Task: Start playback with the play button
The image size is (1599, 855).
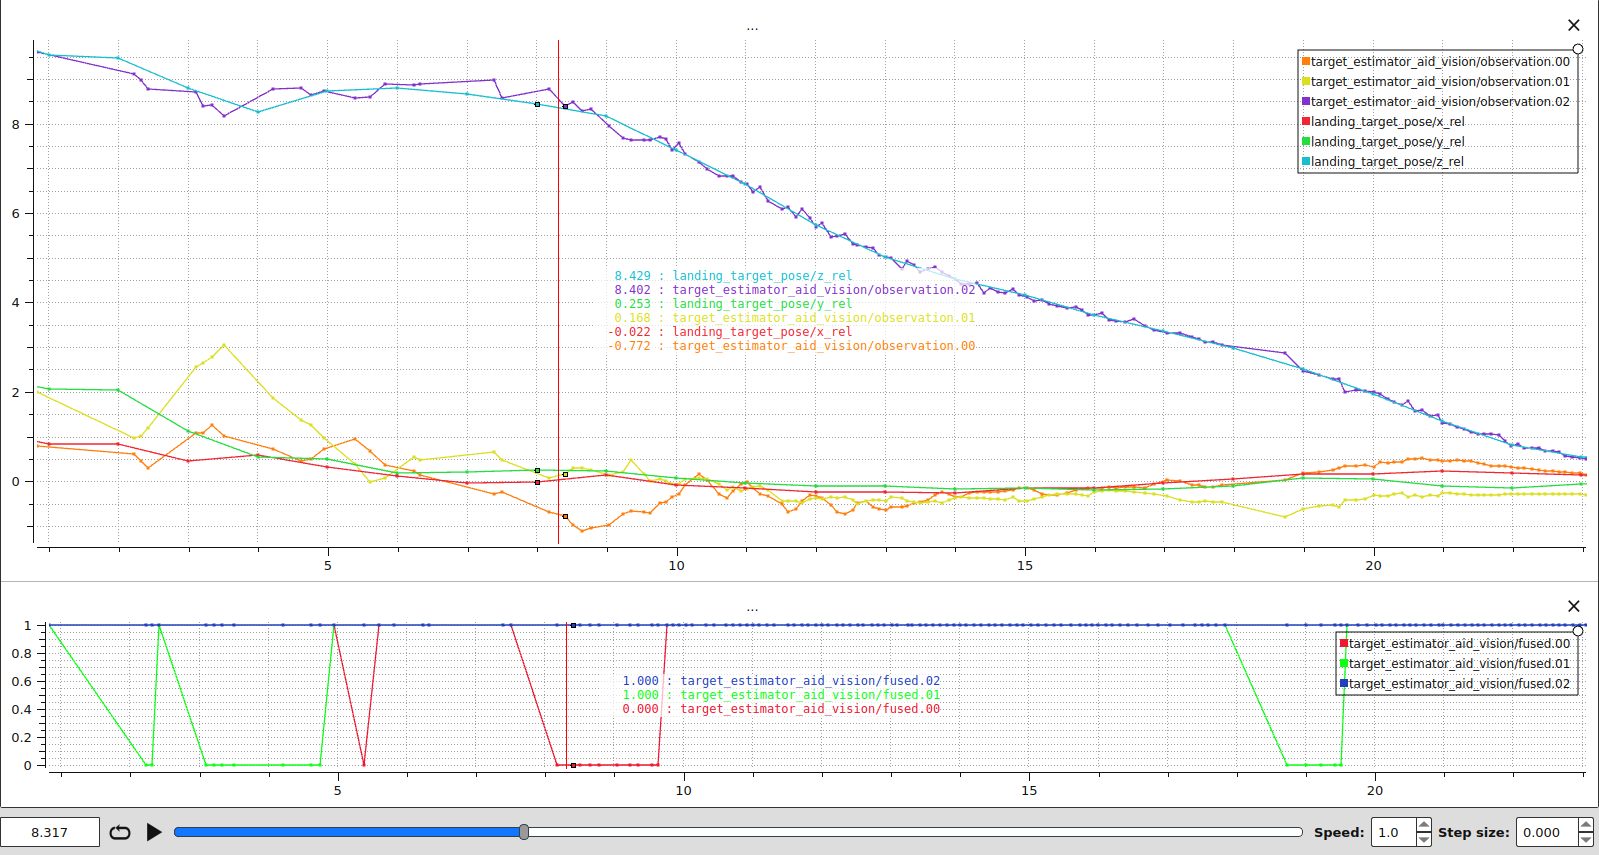Action: click(x=154, y=832)
